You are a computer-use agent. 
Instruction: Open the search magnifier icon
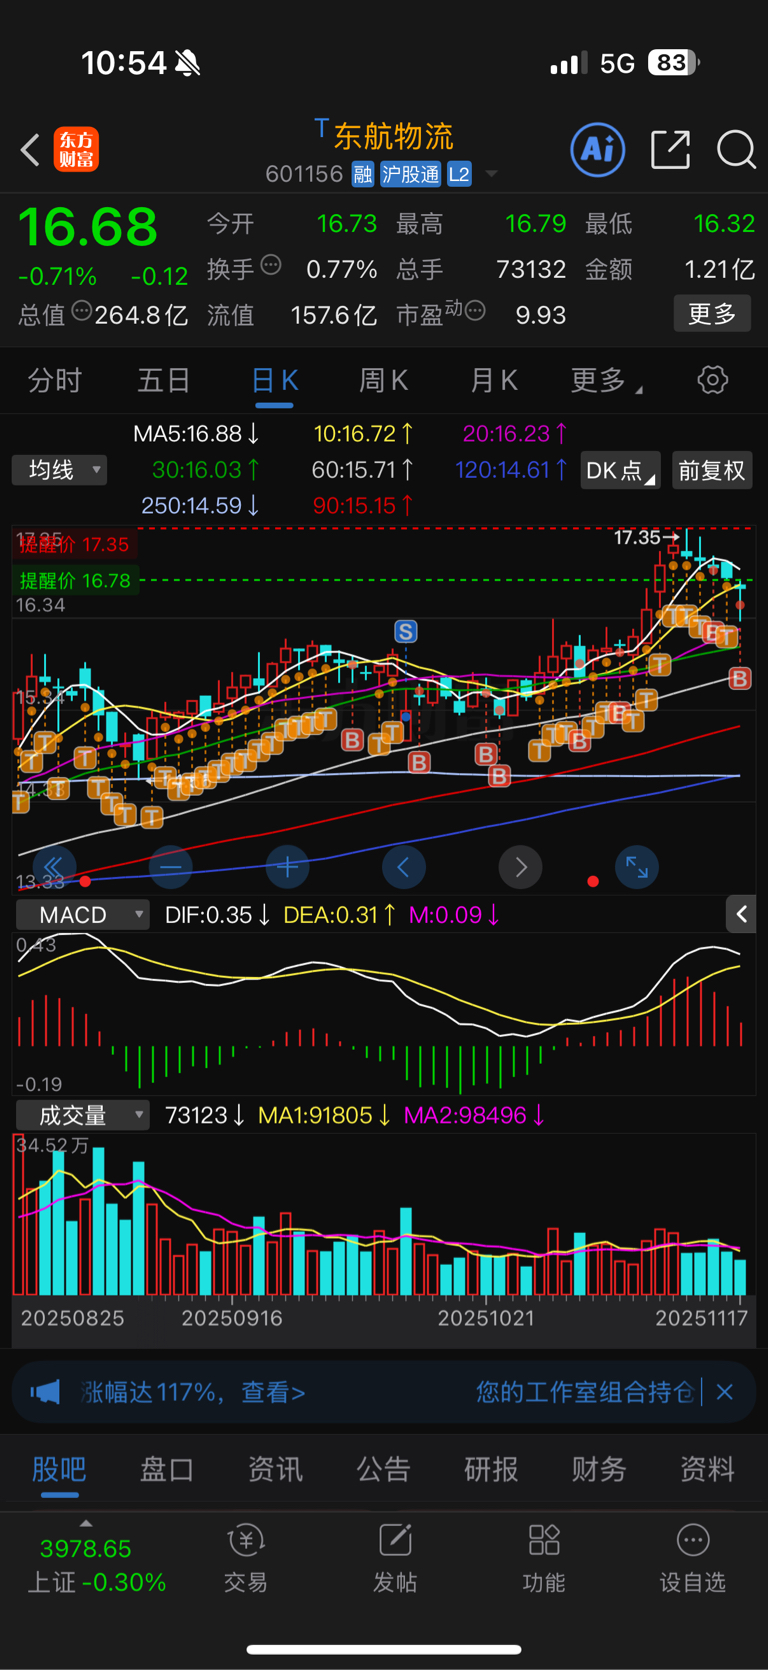[x=736, y=150]
